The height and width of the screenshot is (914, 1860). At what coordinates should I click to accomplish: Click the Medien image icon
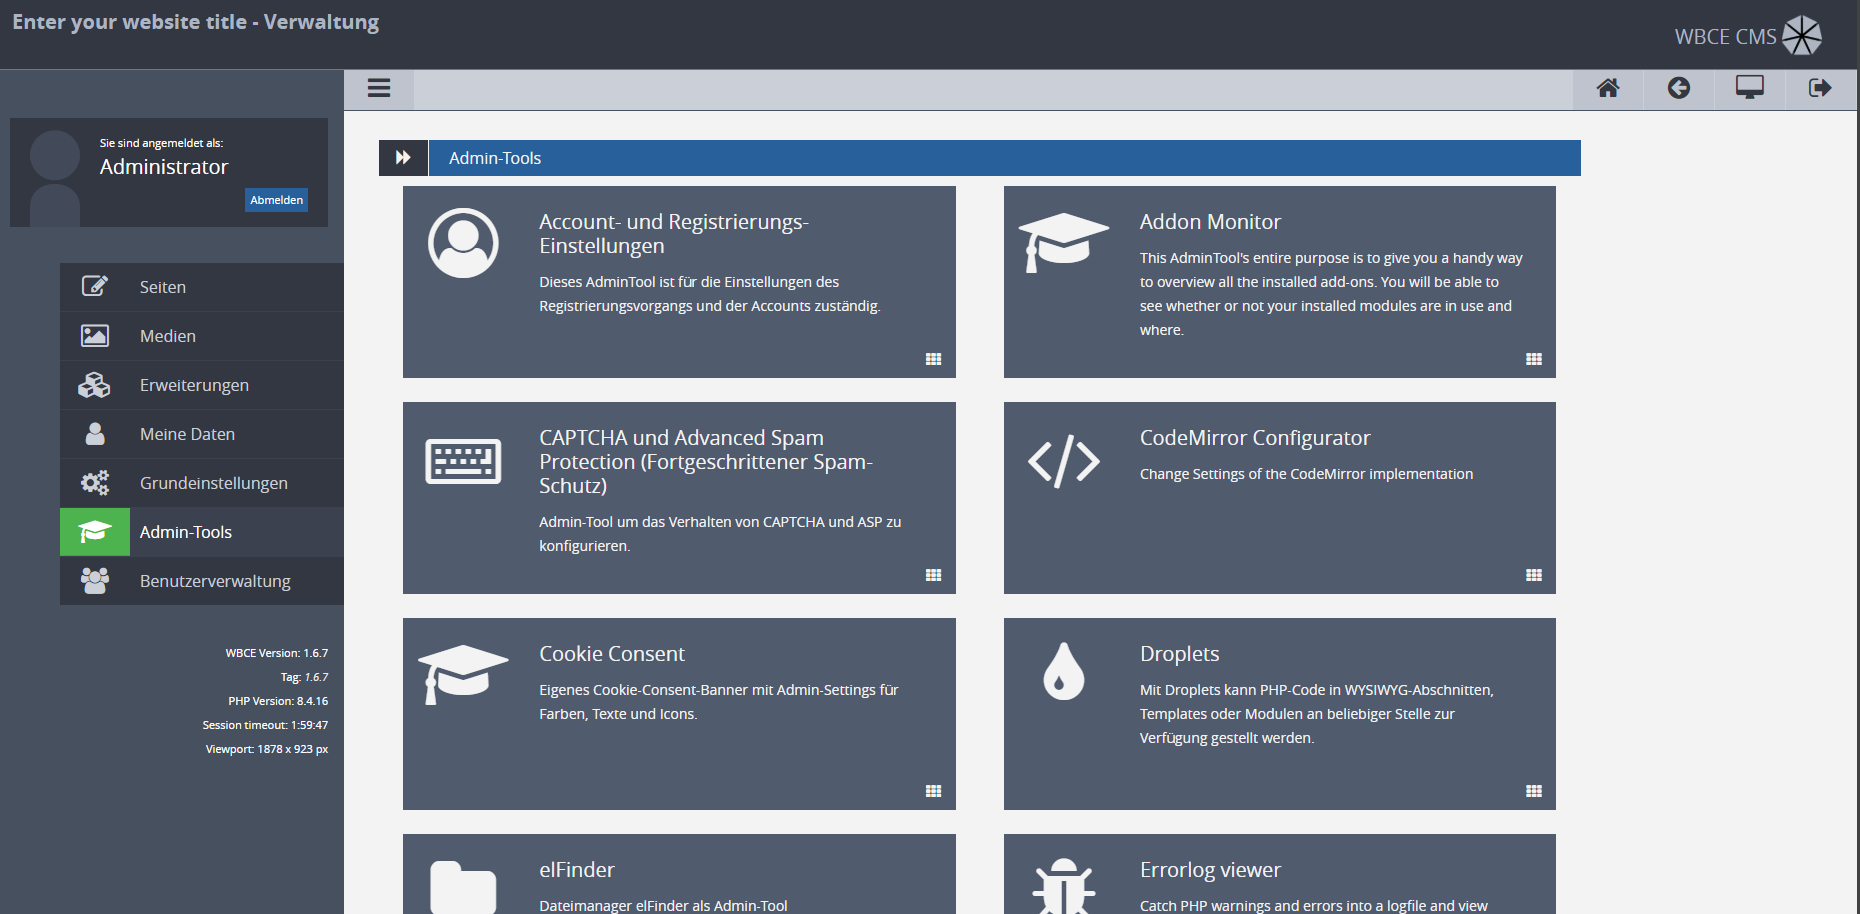click(95, 336)
